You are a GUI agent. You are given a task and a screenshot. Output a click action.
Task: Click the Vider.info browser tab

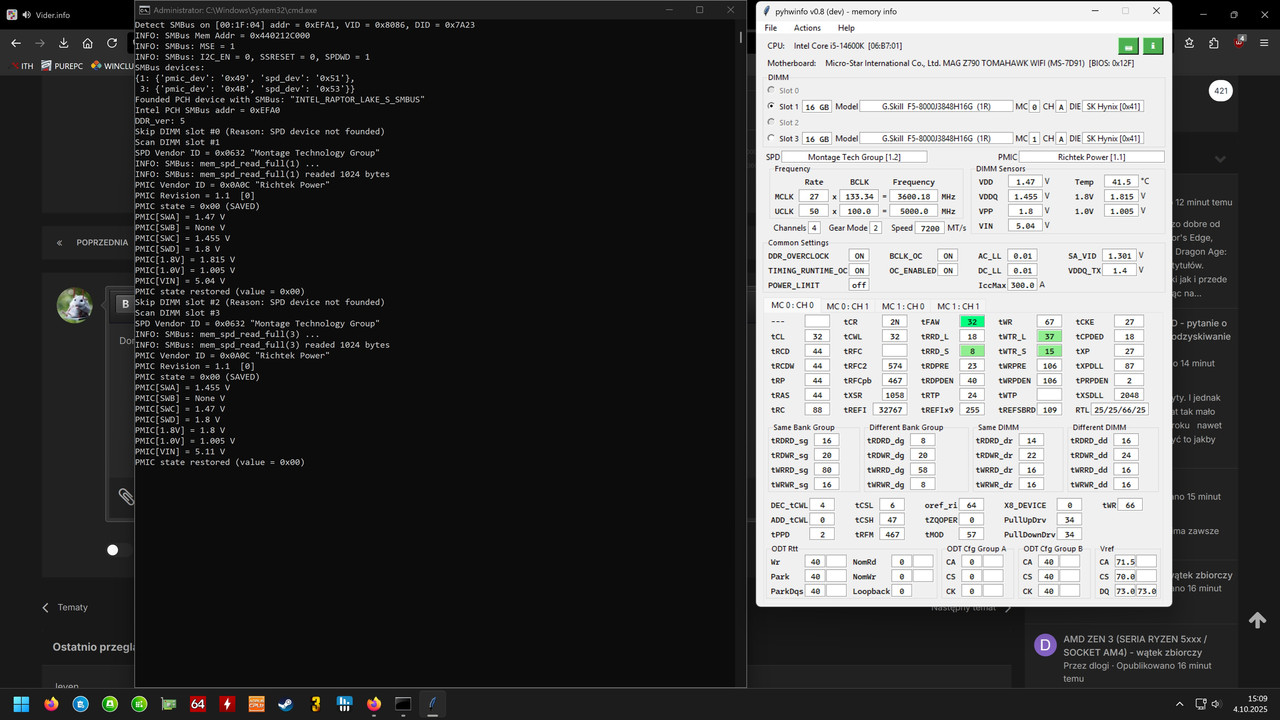[x=70, y=15]
